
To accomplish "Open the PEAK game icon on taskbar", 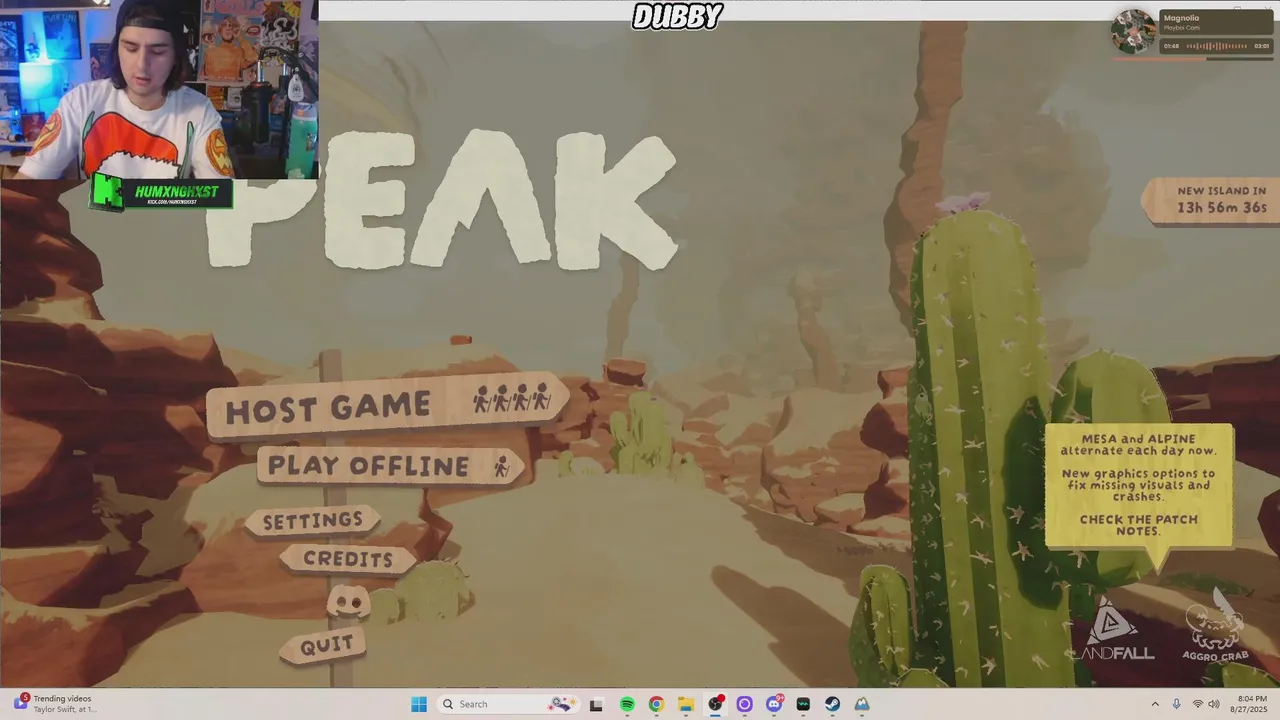I will (x=862, y=704).
